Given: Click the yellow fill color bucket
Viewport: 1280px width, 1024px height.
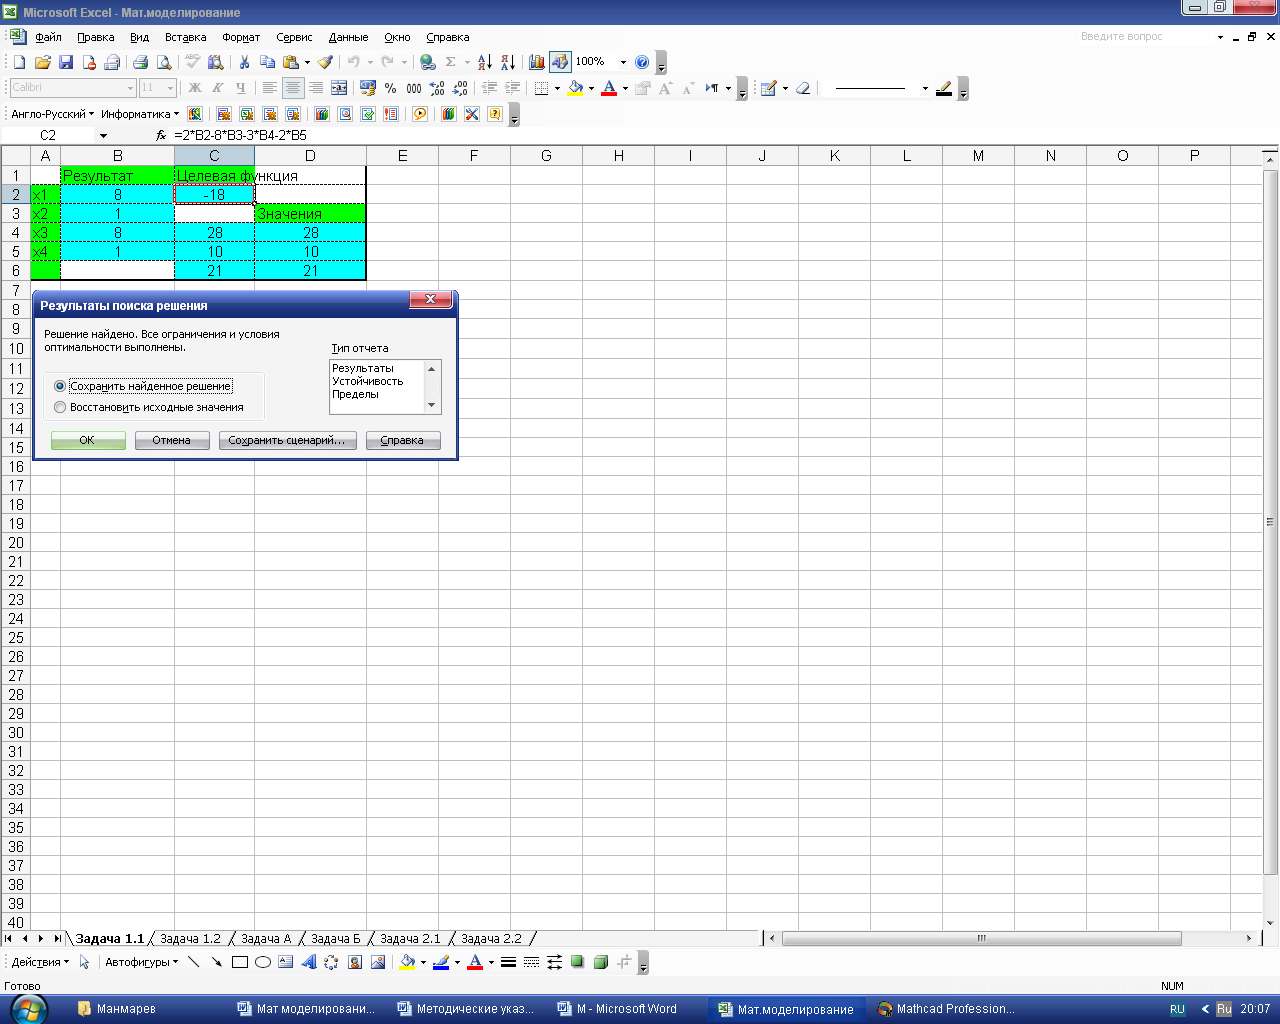Looking at the screenshot, I should pyautogui.click(x=575, y=88).
